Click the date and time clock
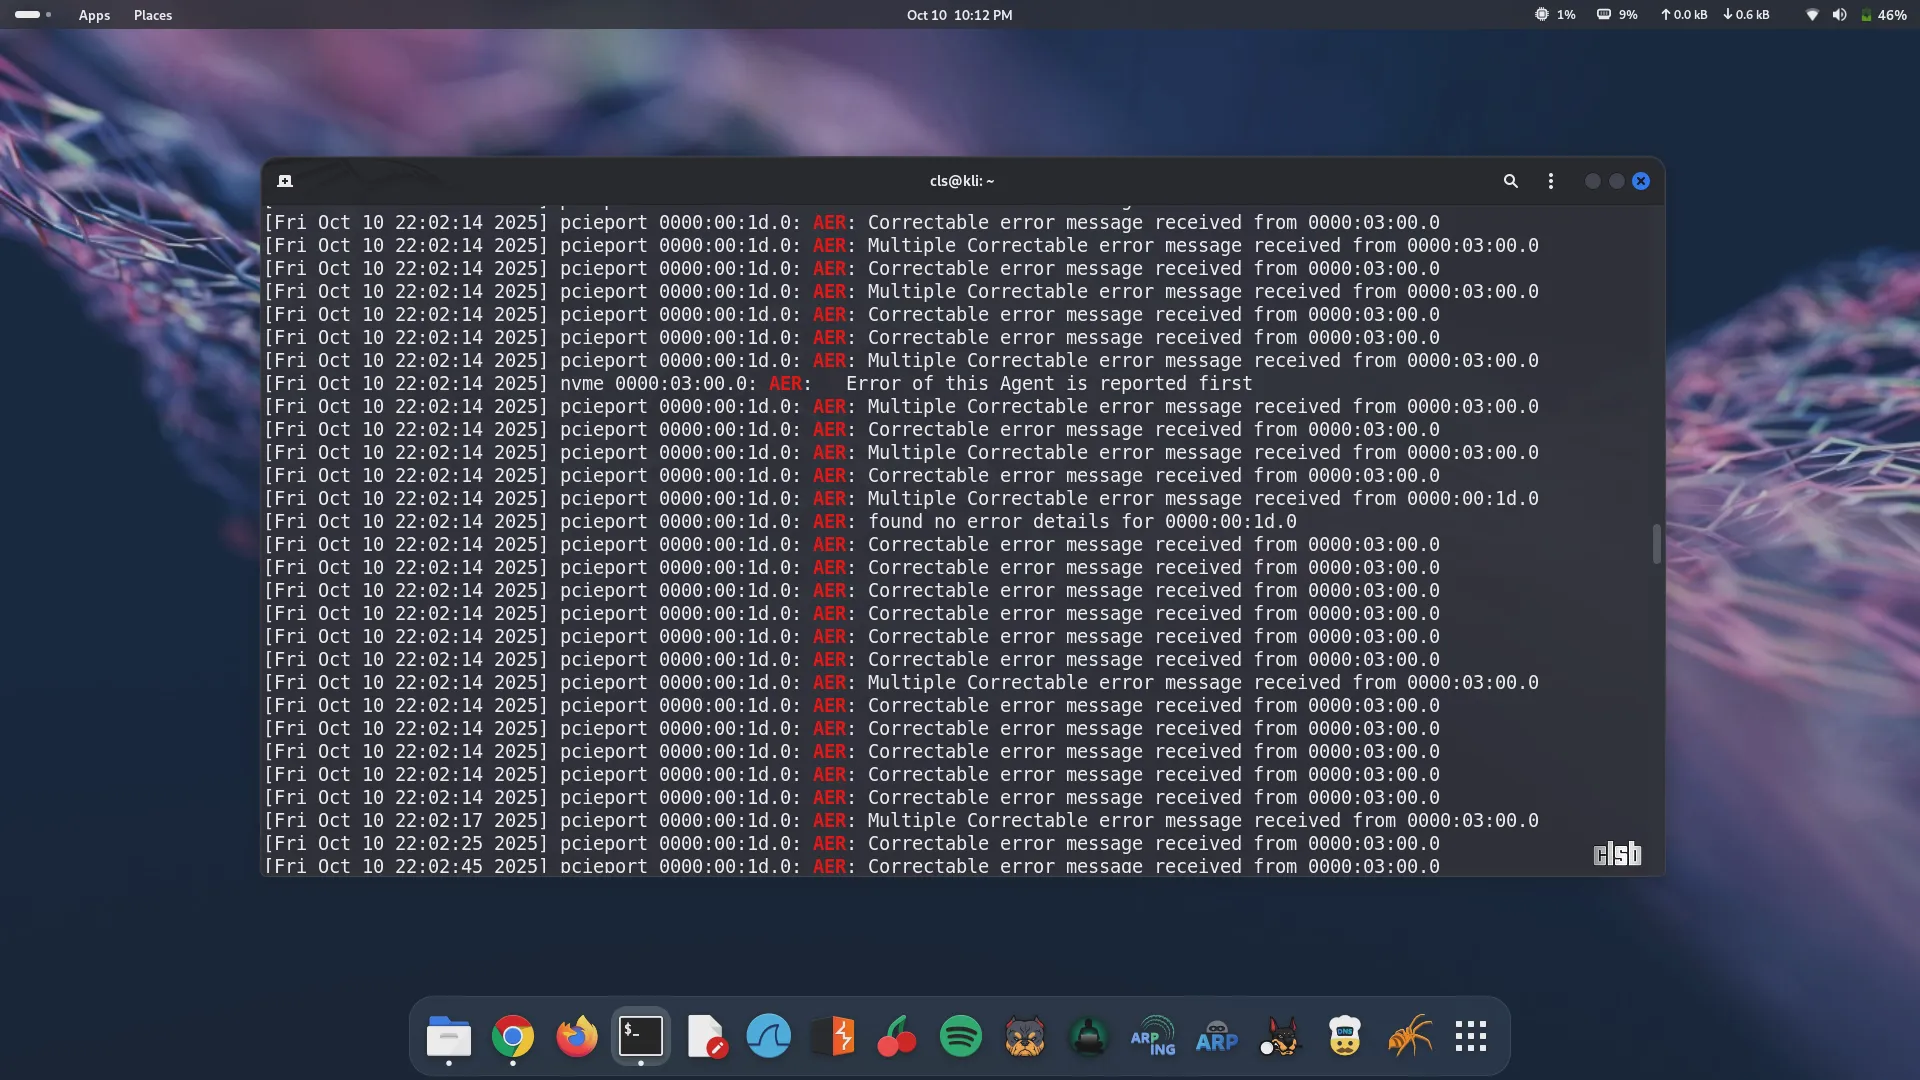The width and height of the screenshot is (1920, 1080). 959,15
